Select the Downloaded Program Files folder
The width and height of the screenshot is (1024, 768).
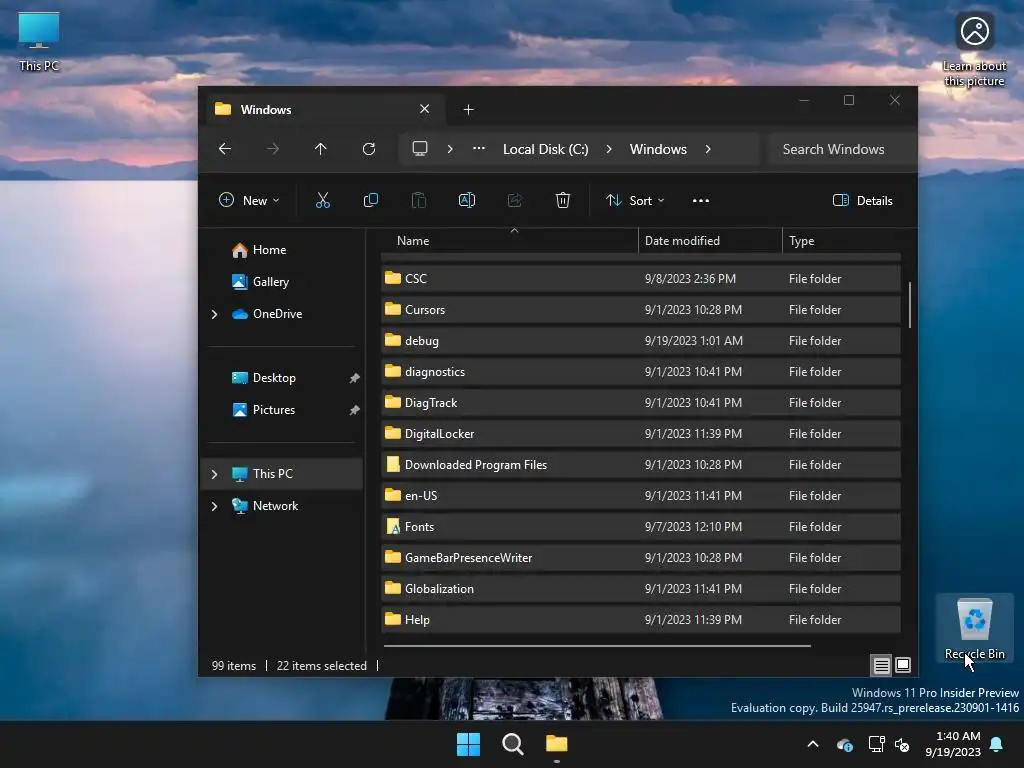(641, 465)
